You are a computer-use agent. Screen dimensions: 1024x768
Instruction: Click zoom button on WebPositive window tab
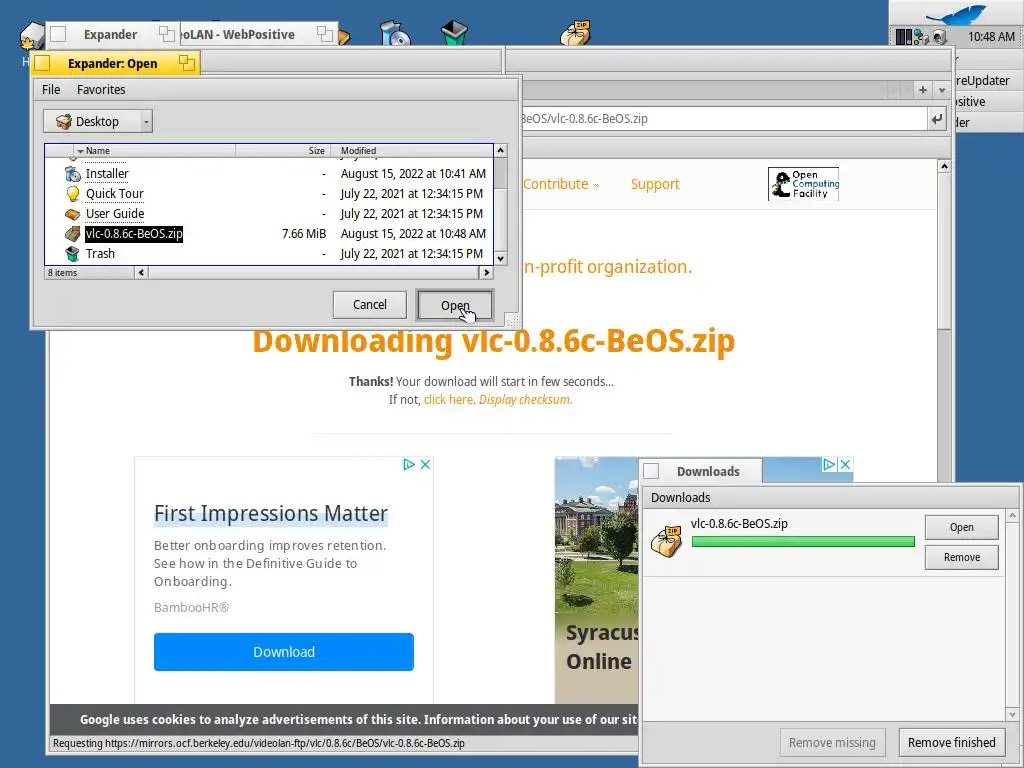325,34
